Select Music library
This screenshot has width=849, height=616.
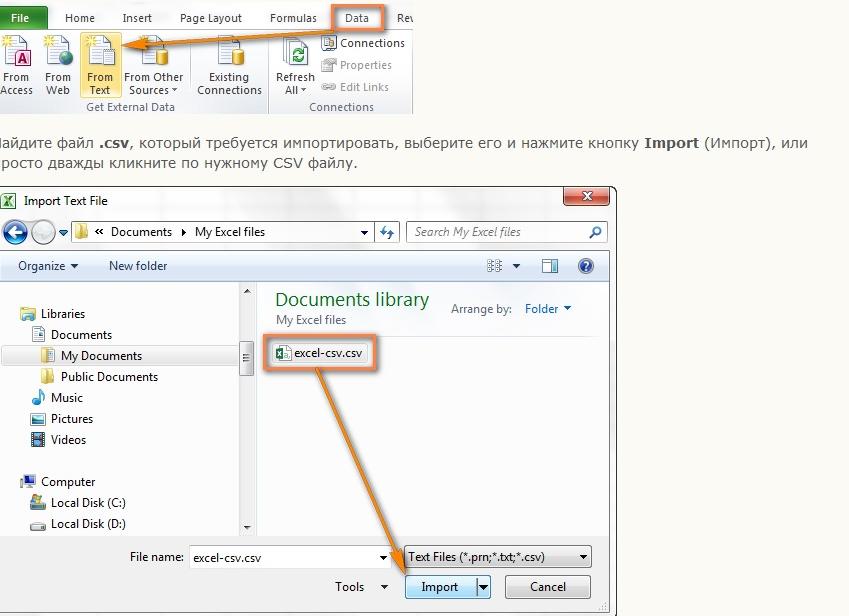click(x=57, y=398)
